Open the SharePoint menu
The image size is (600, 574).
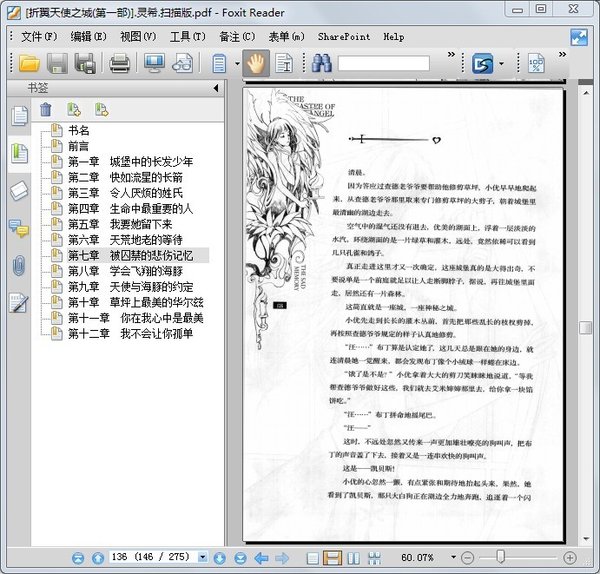point(344,37)
